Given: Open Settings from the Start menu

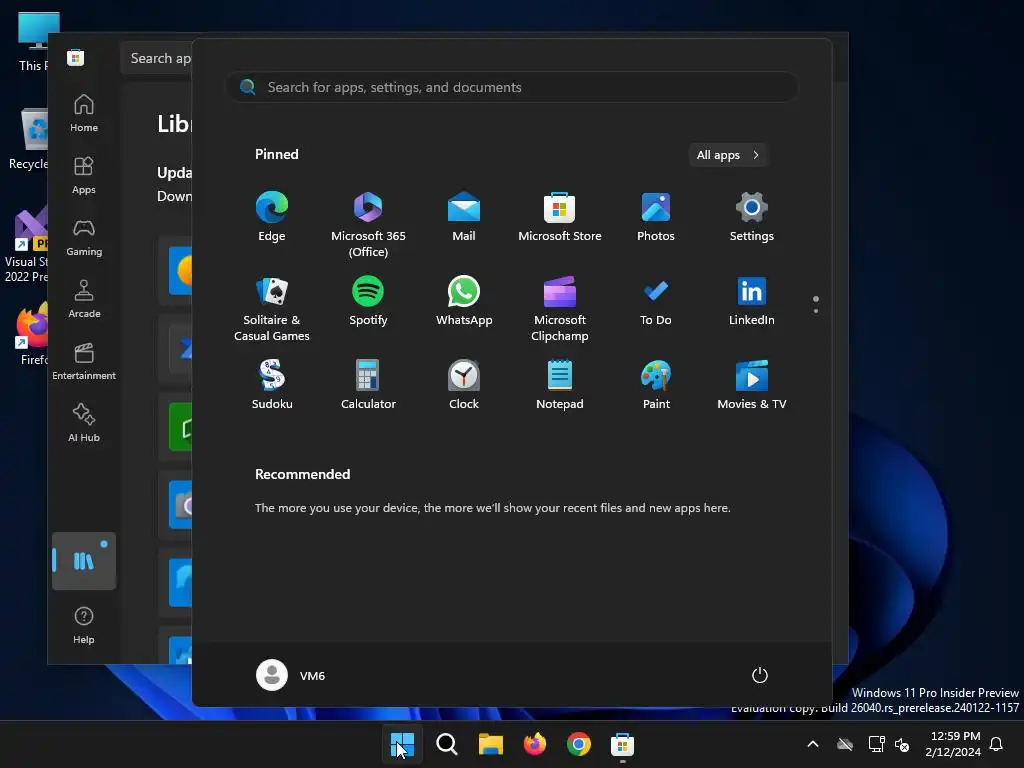Looking at the screenshot, I should [x=752, y=217].
